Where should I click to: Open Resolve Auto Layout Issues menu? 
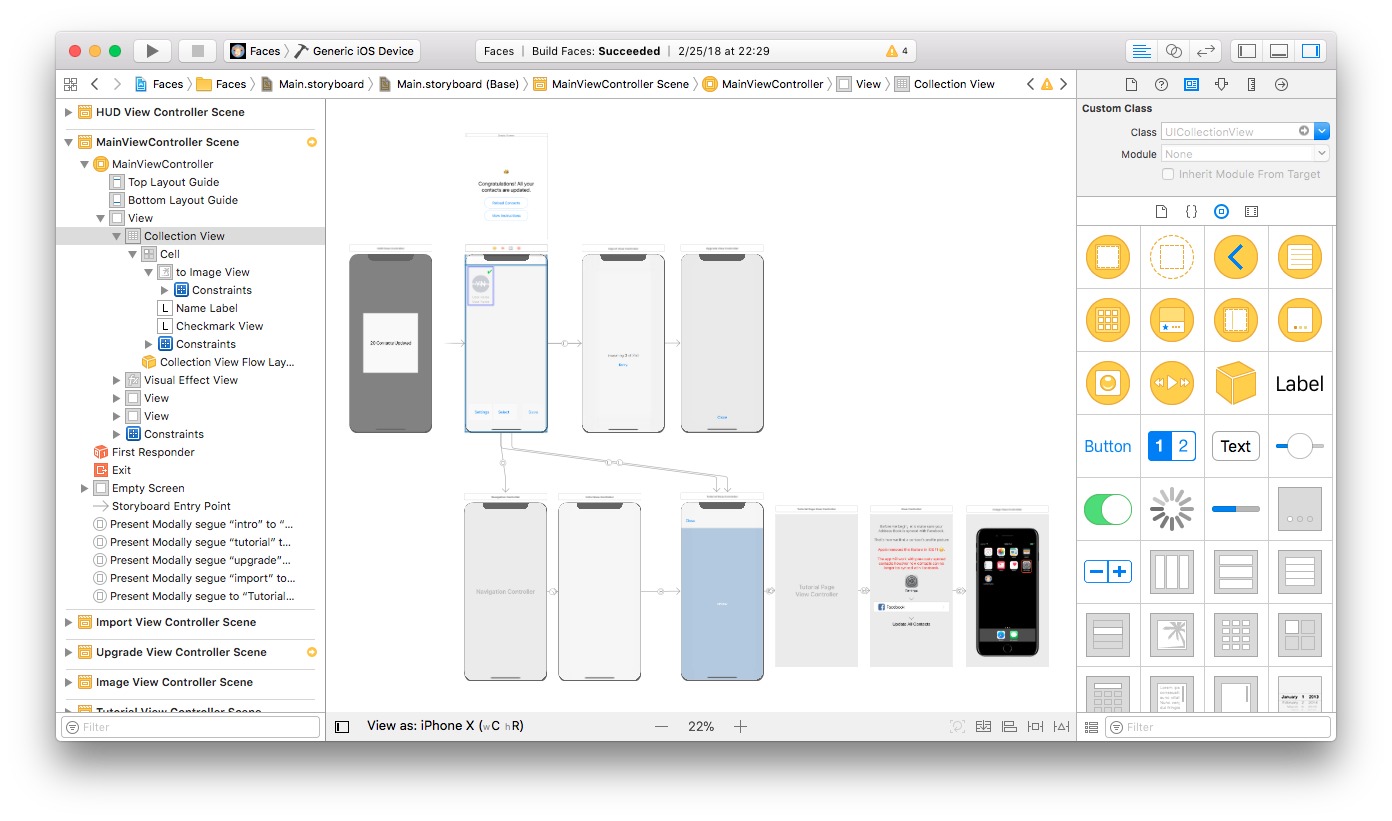click(x=1061, y=727)
